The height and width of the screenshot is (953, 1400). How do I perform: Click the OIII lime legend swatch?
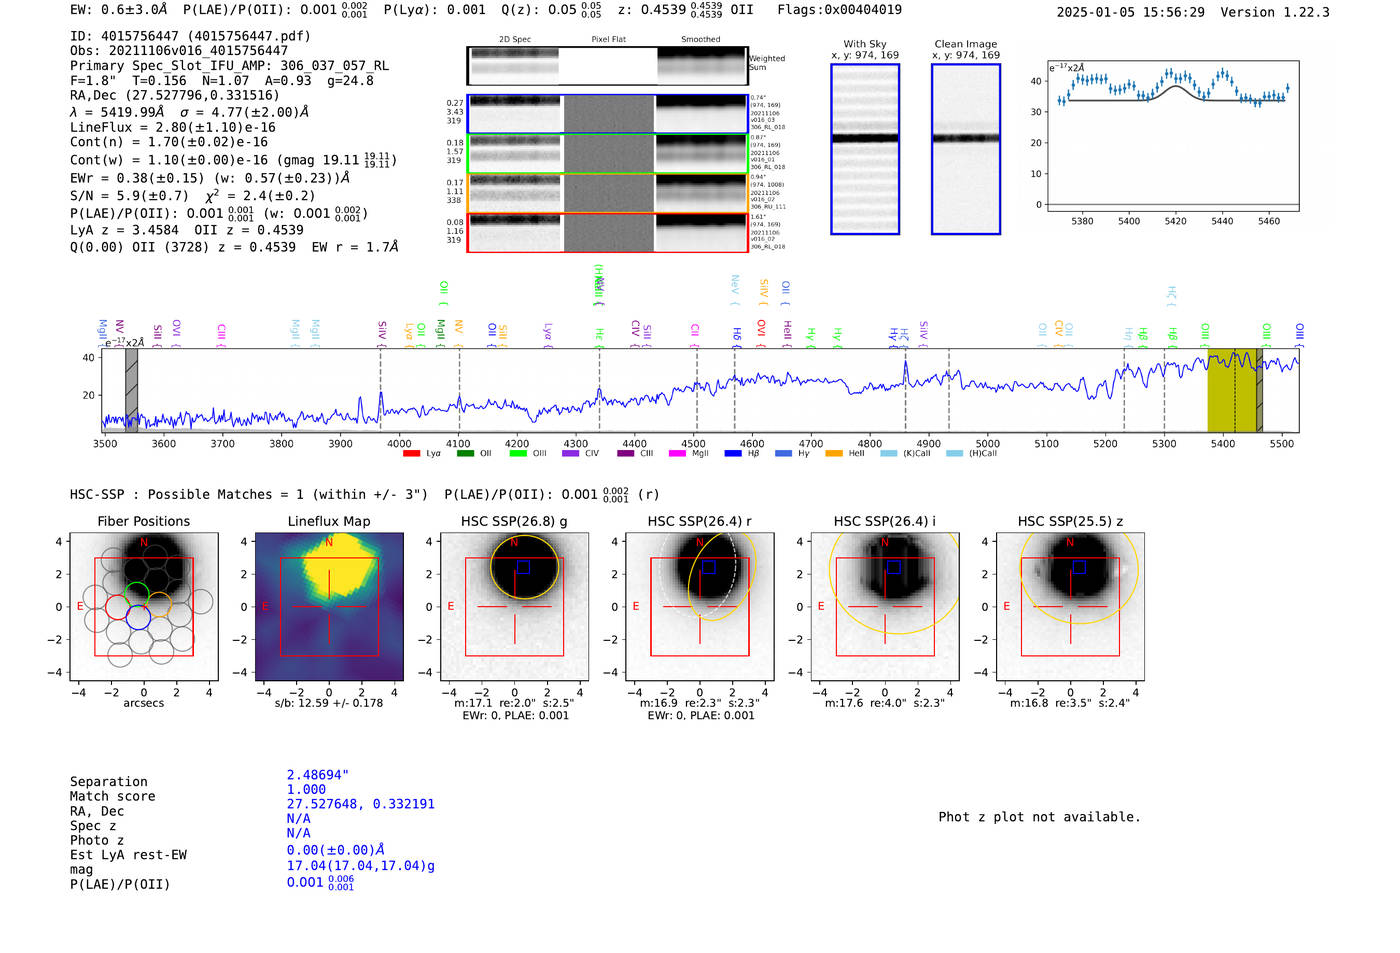[518, 454]
